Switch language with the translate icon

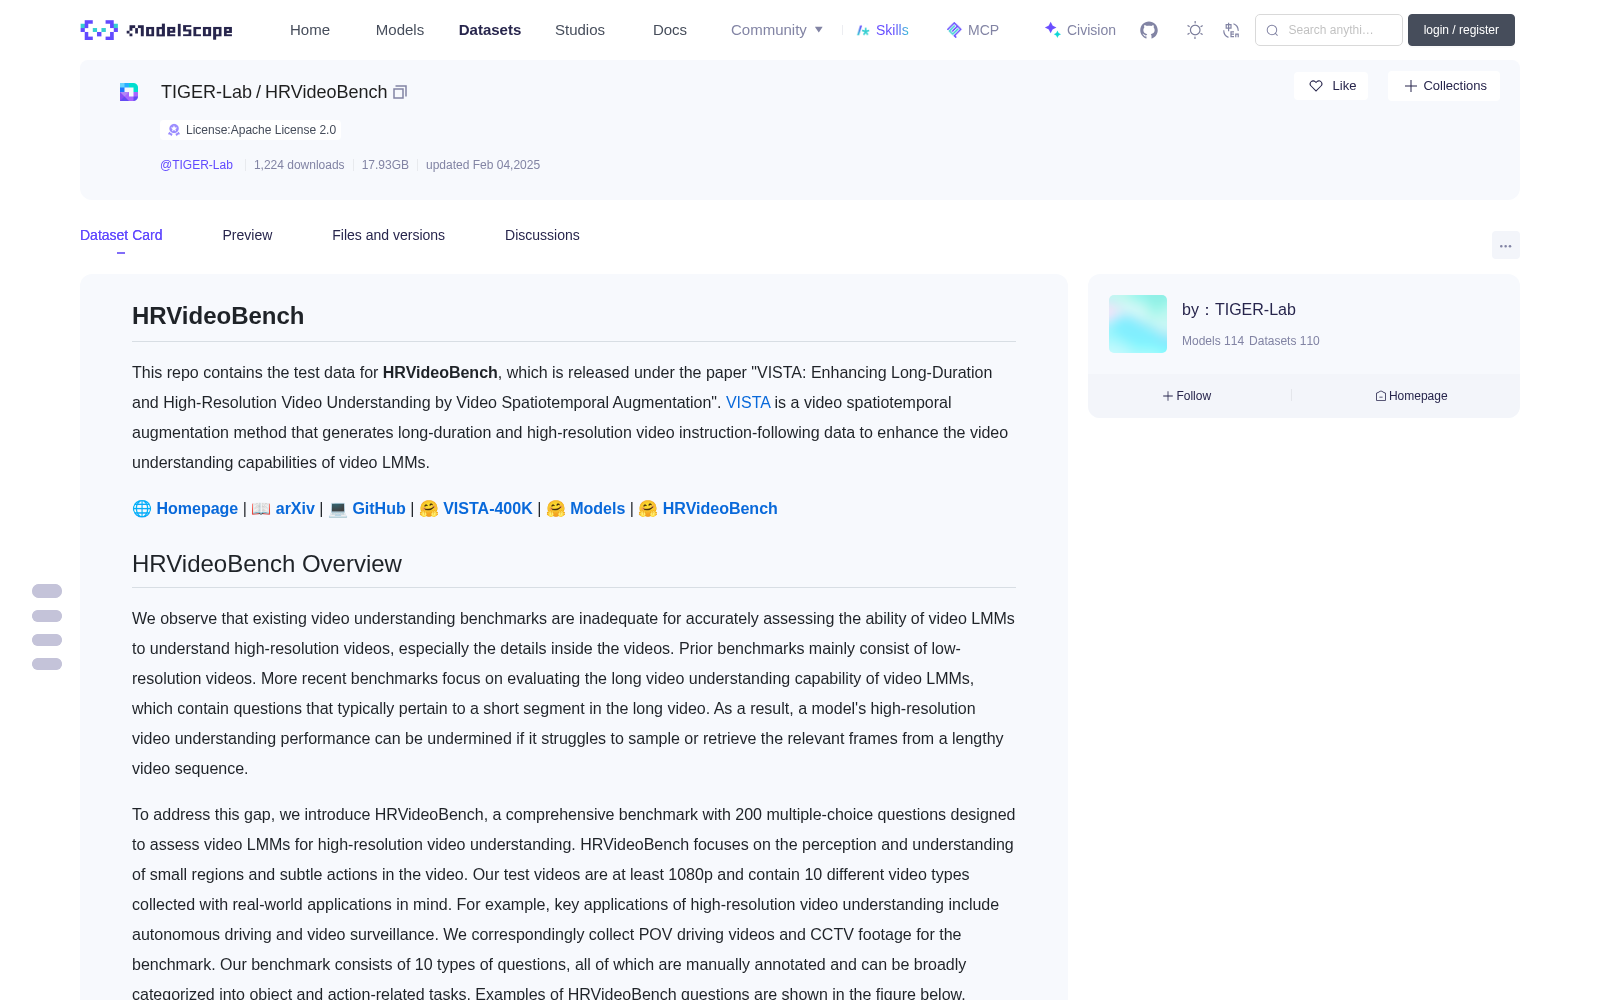pyautogui.click(x=1231, y=30)
